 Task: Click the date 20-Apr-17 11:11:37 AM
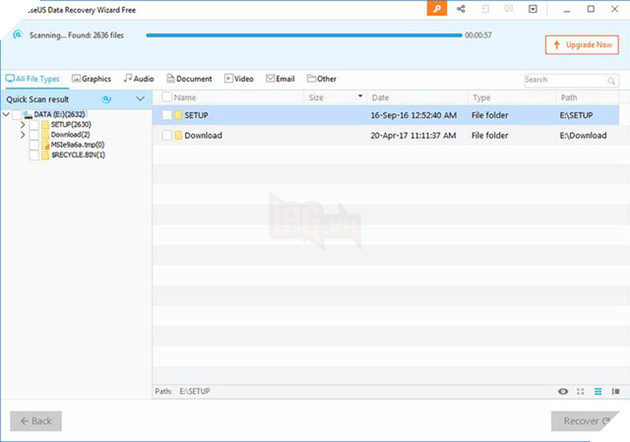[413, 135]
